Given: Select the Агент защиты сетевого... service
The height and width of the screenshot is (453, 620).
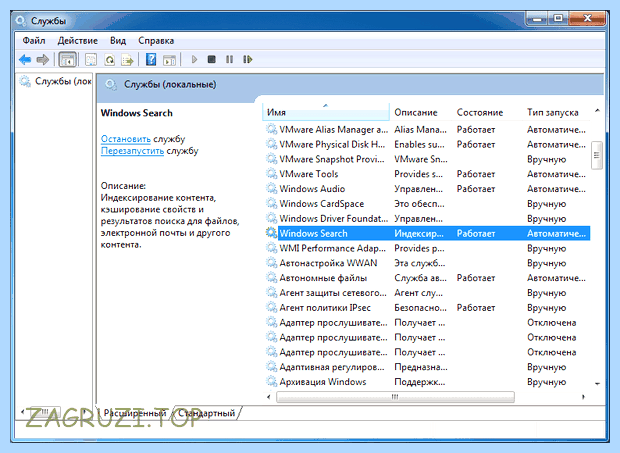Looking at the screenshot, I should pos(333,293).
